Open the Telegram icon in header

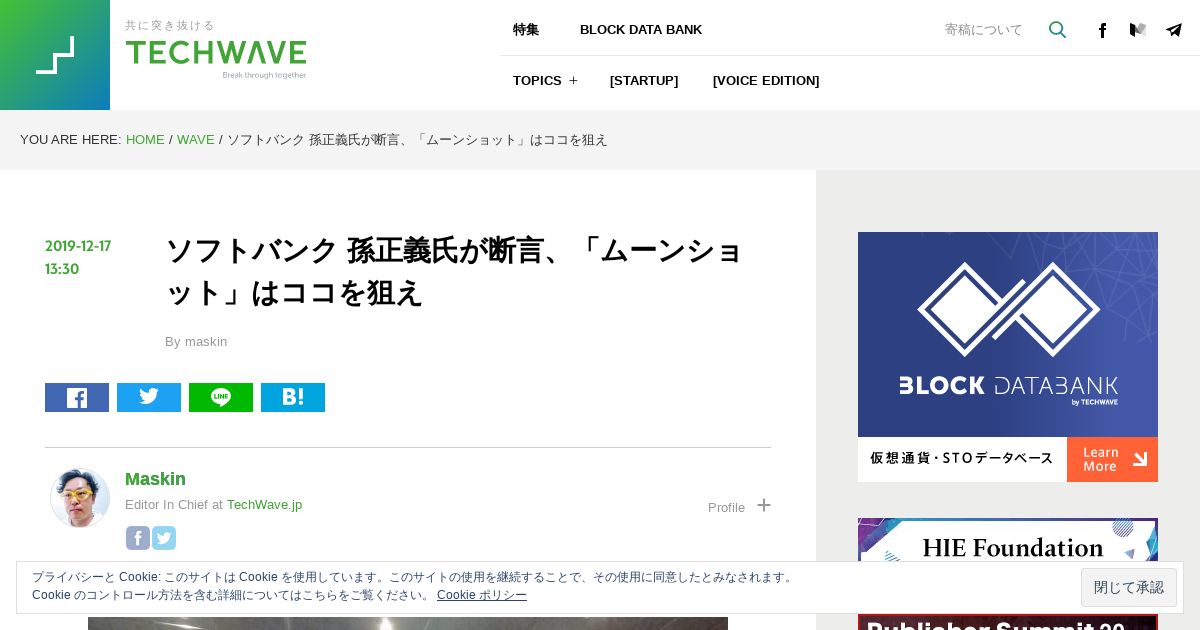click(x=1174, y=30)
